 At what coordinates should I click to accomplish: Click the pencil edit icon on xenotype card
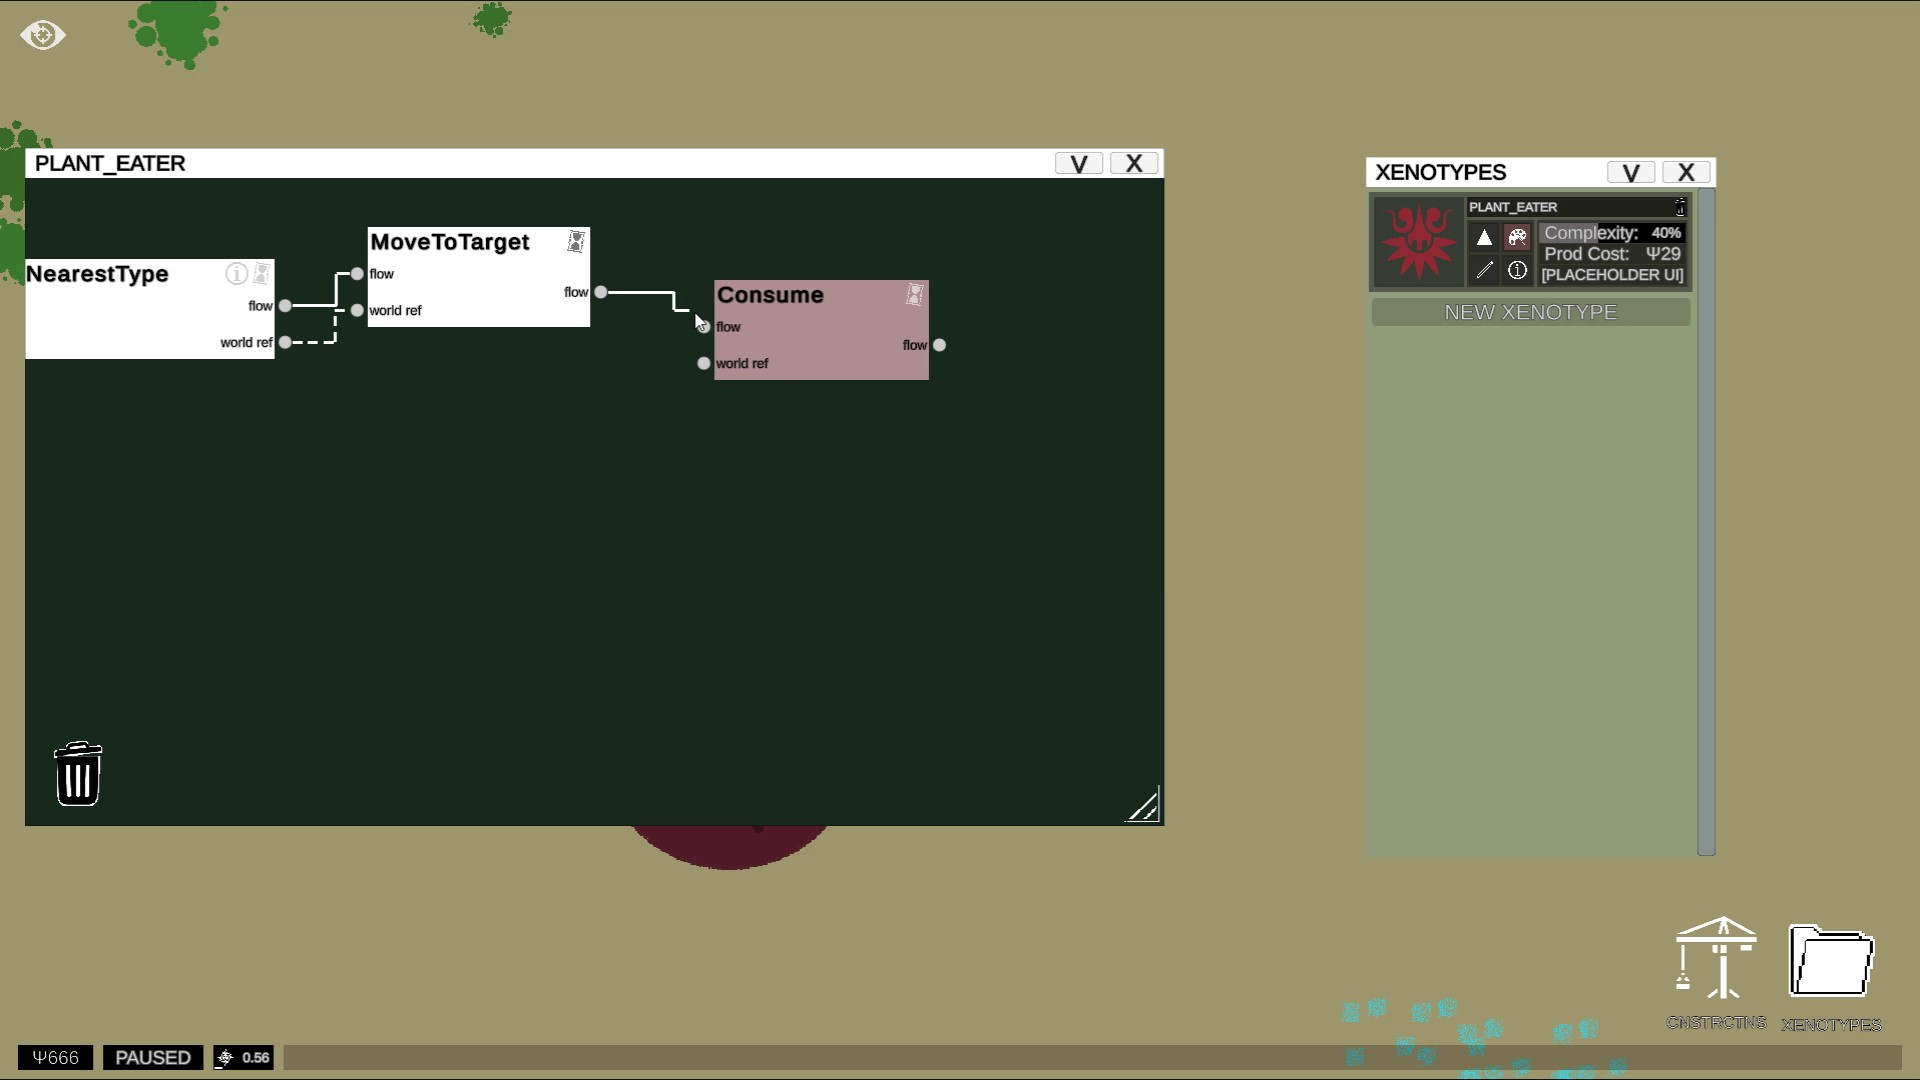[x=1484, y=270]
